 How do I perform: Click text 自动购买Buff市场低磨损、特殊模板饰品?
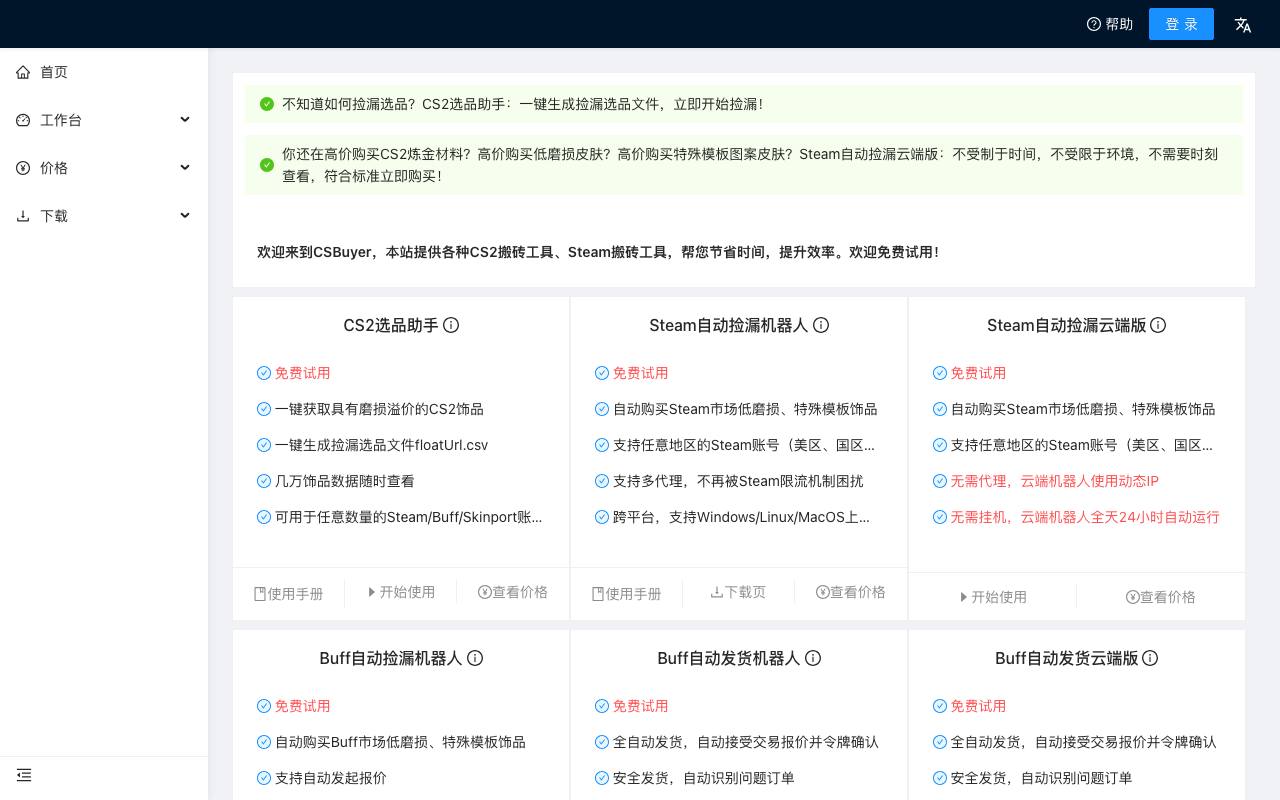(400, 742)
